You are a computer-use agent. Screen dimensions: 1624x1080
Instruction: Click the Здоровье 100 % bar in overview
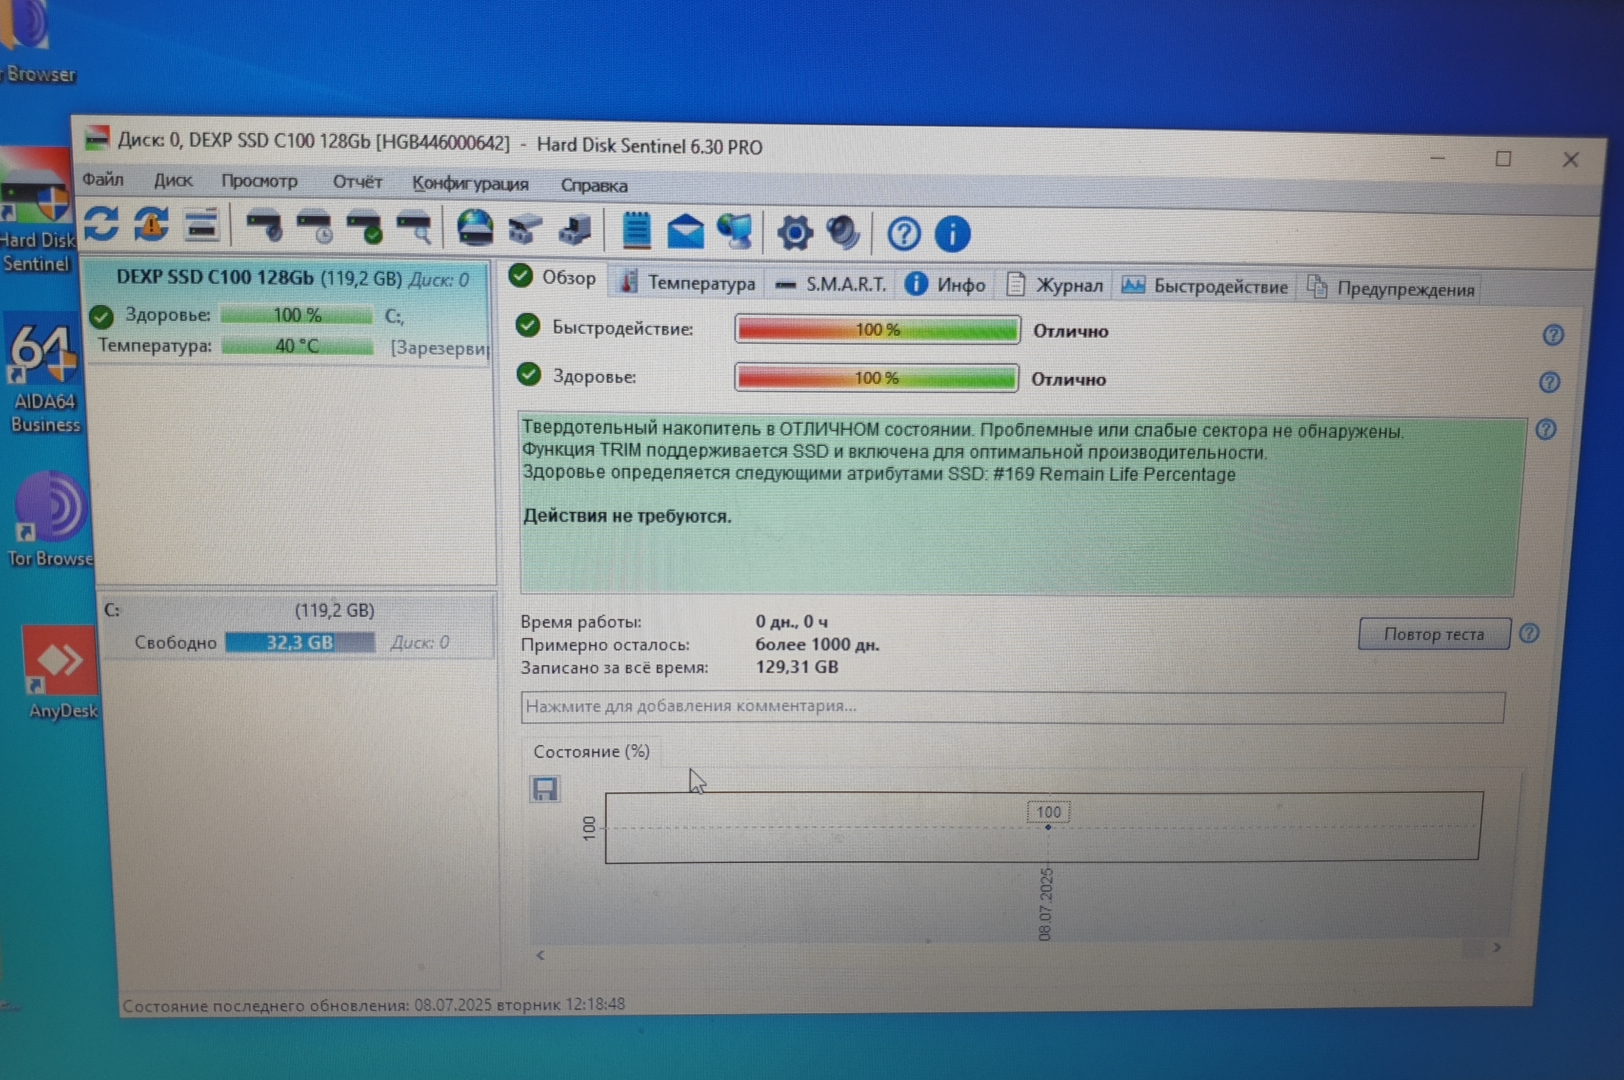coord(876,377)
